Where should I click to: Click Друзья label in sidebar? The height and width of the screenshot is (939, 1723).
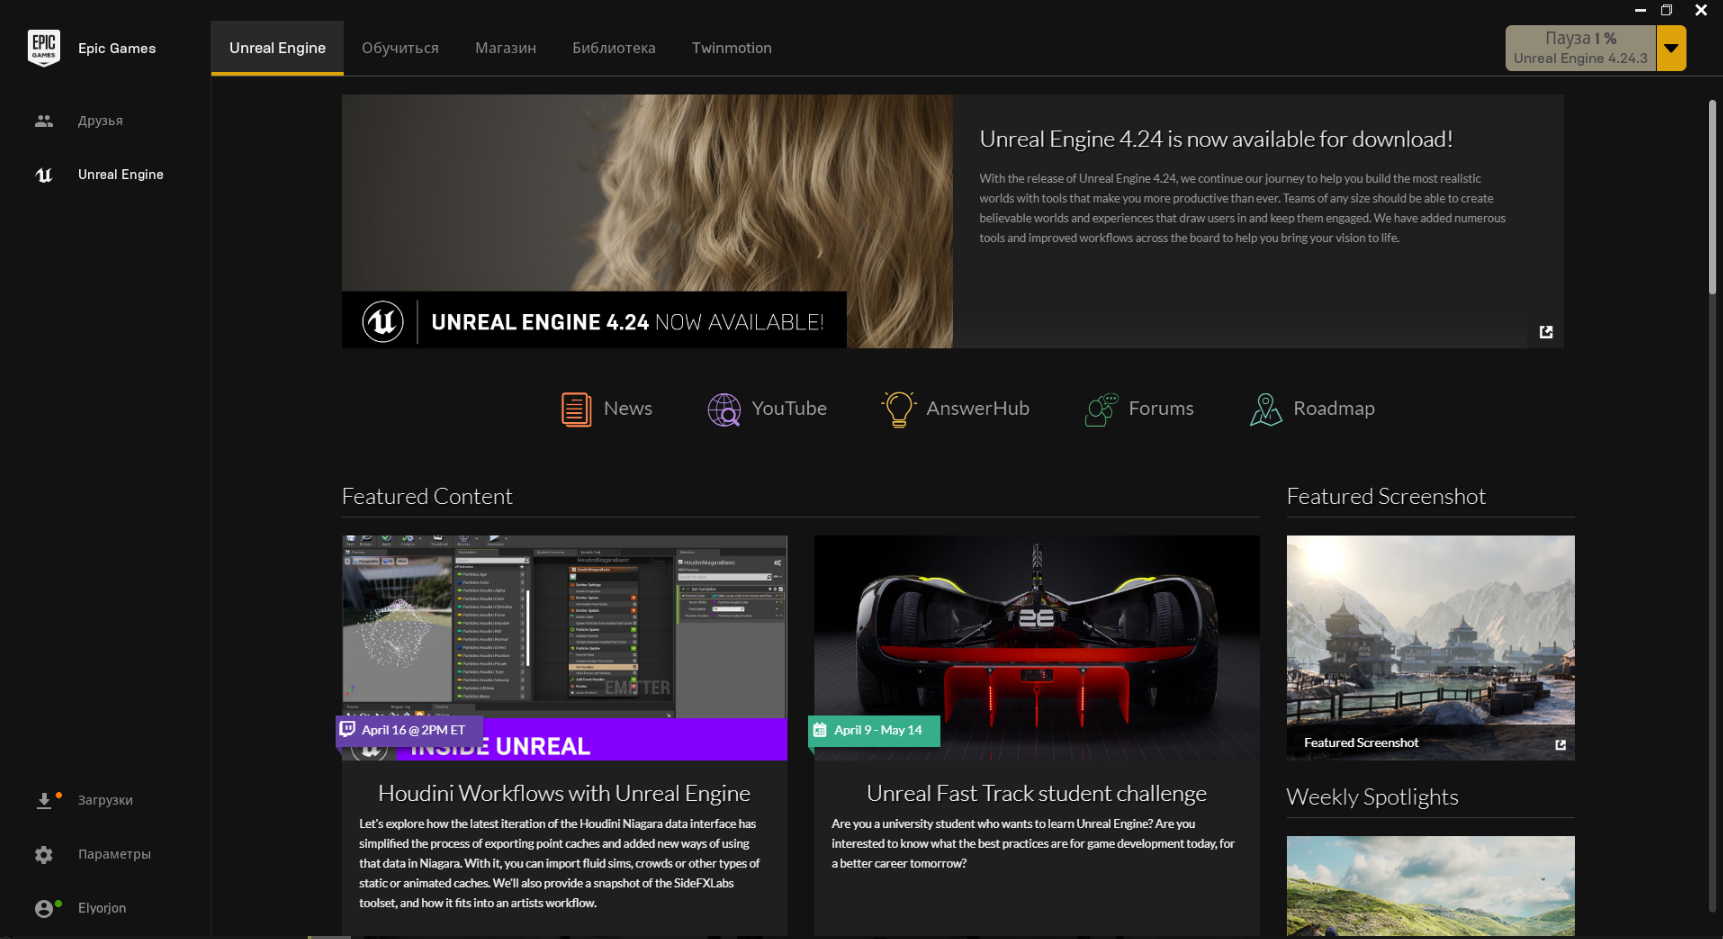101,121
